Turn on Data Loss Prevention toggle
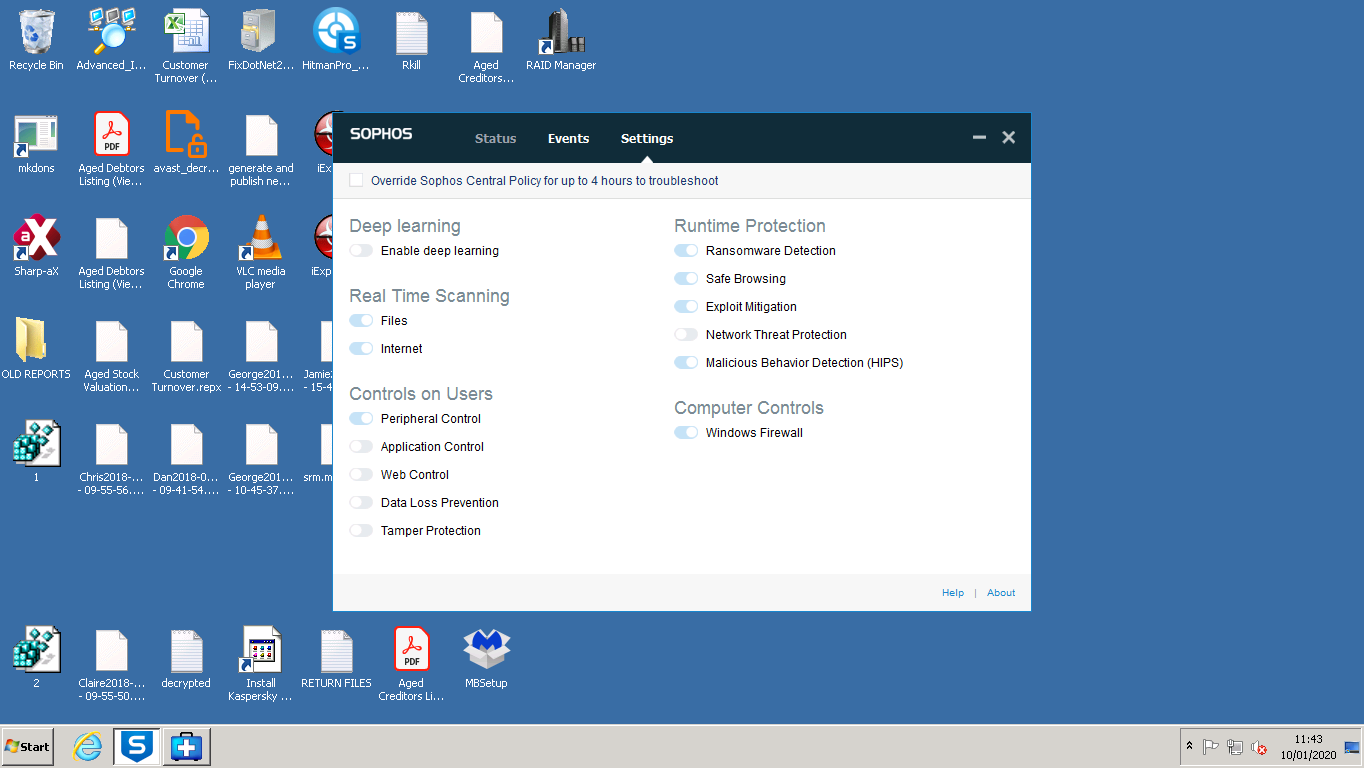 [361, 503]
